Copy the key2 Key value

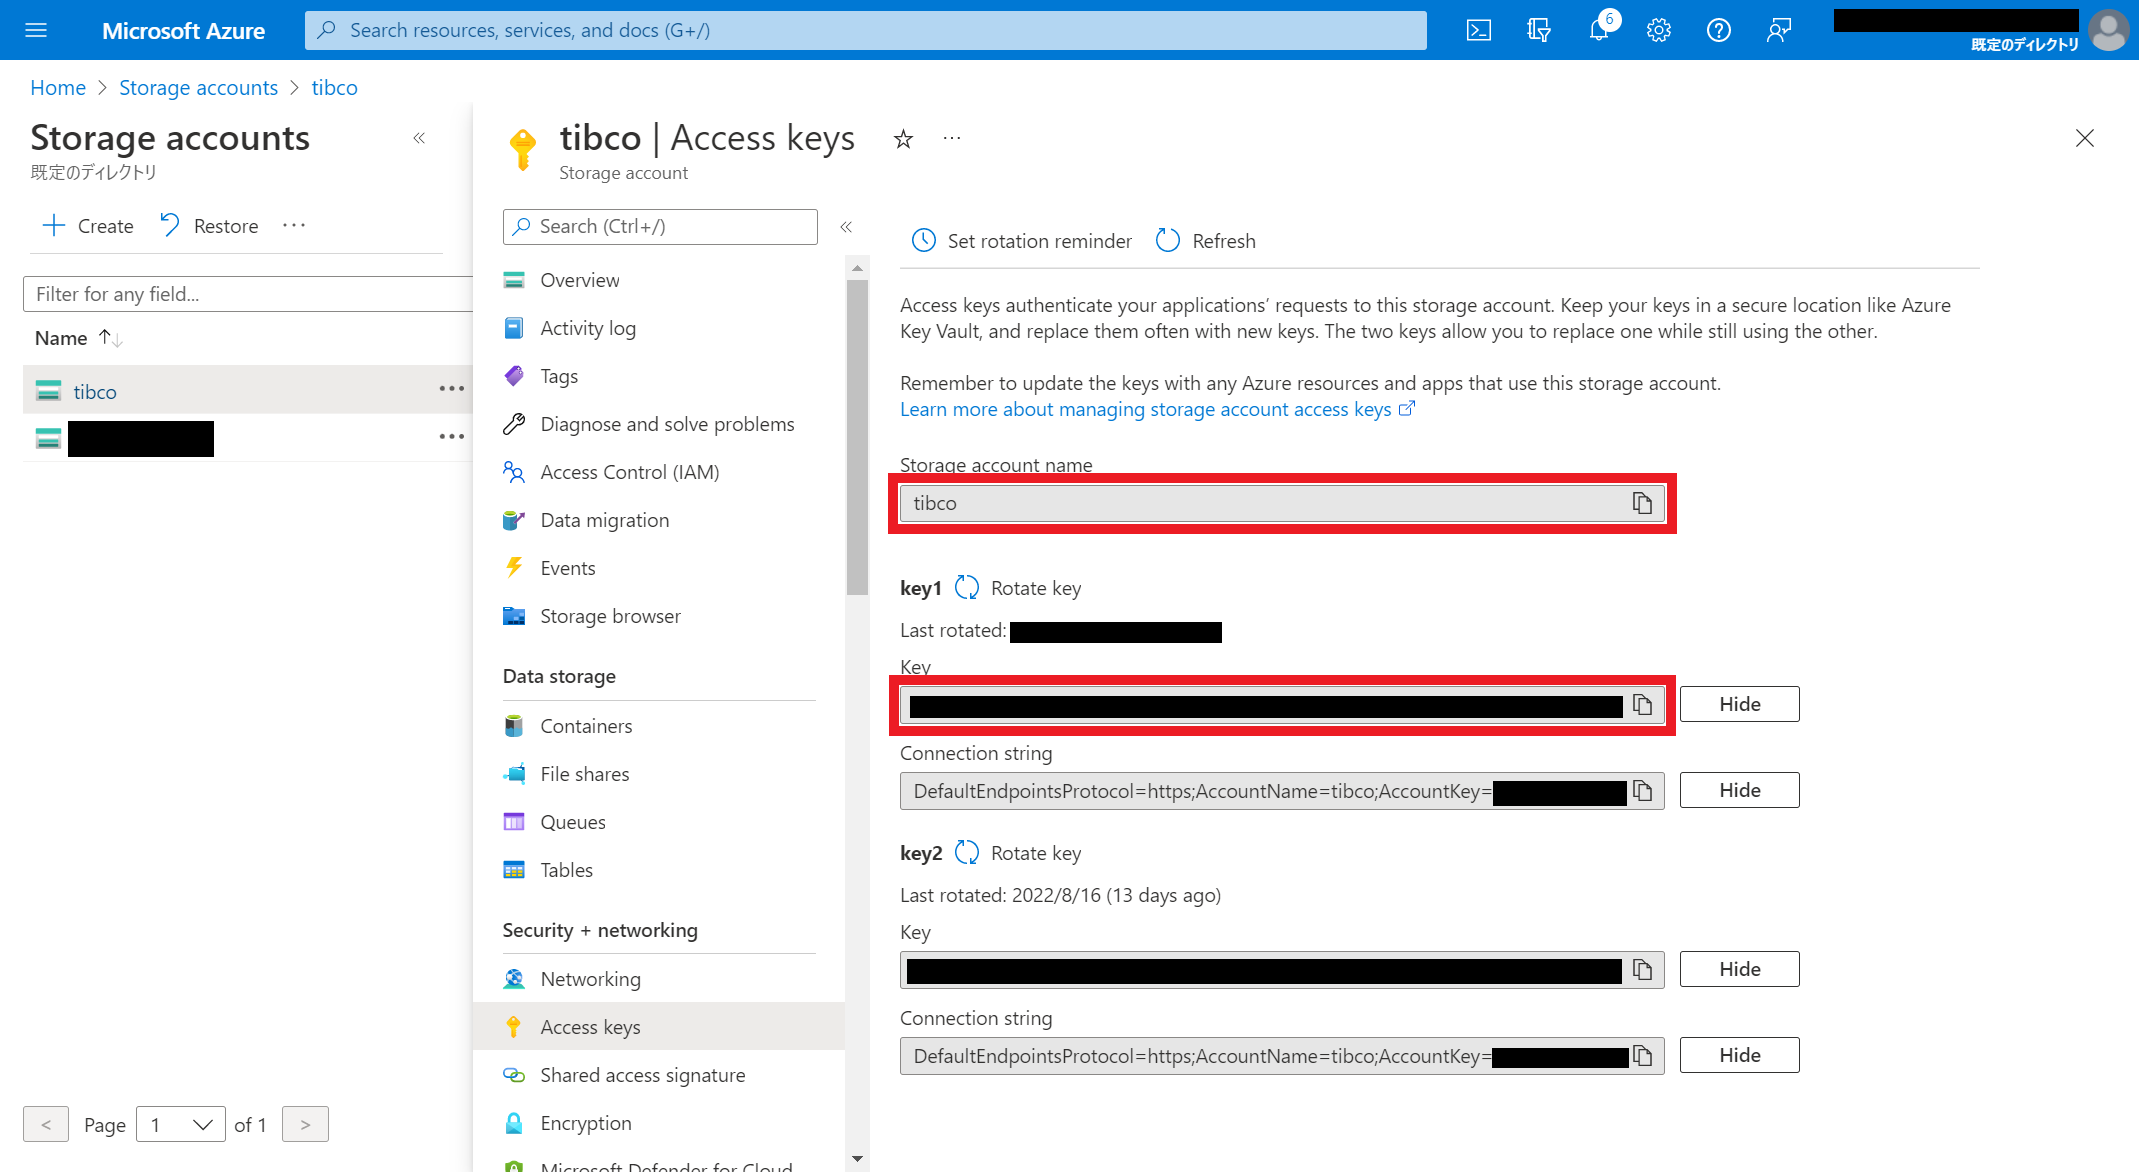pos(1642,969)
